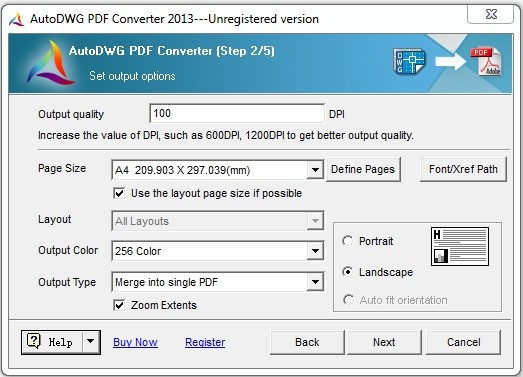
Task: Click the Output quality DPI field
Action: 237,113
